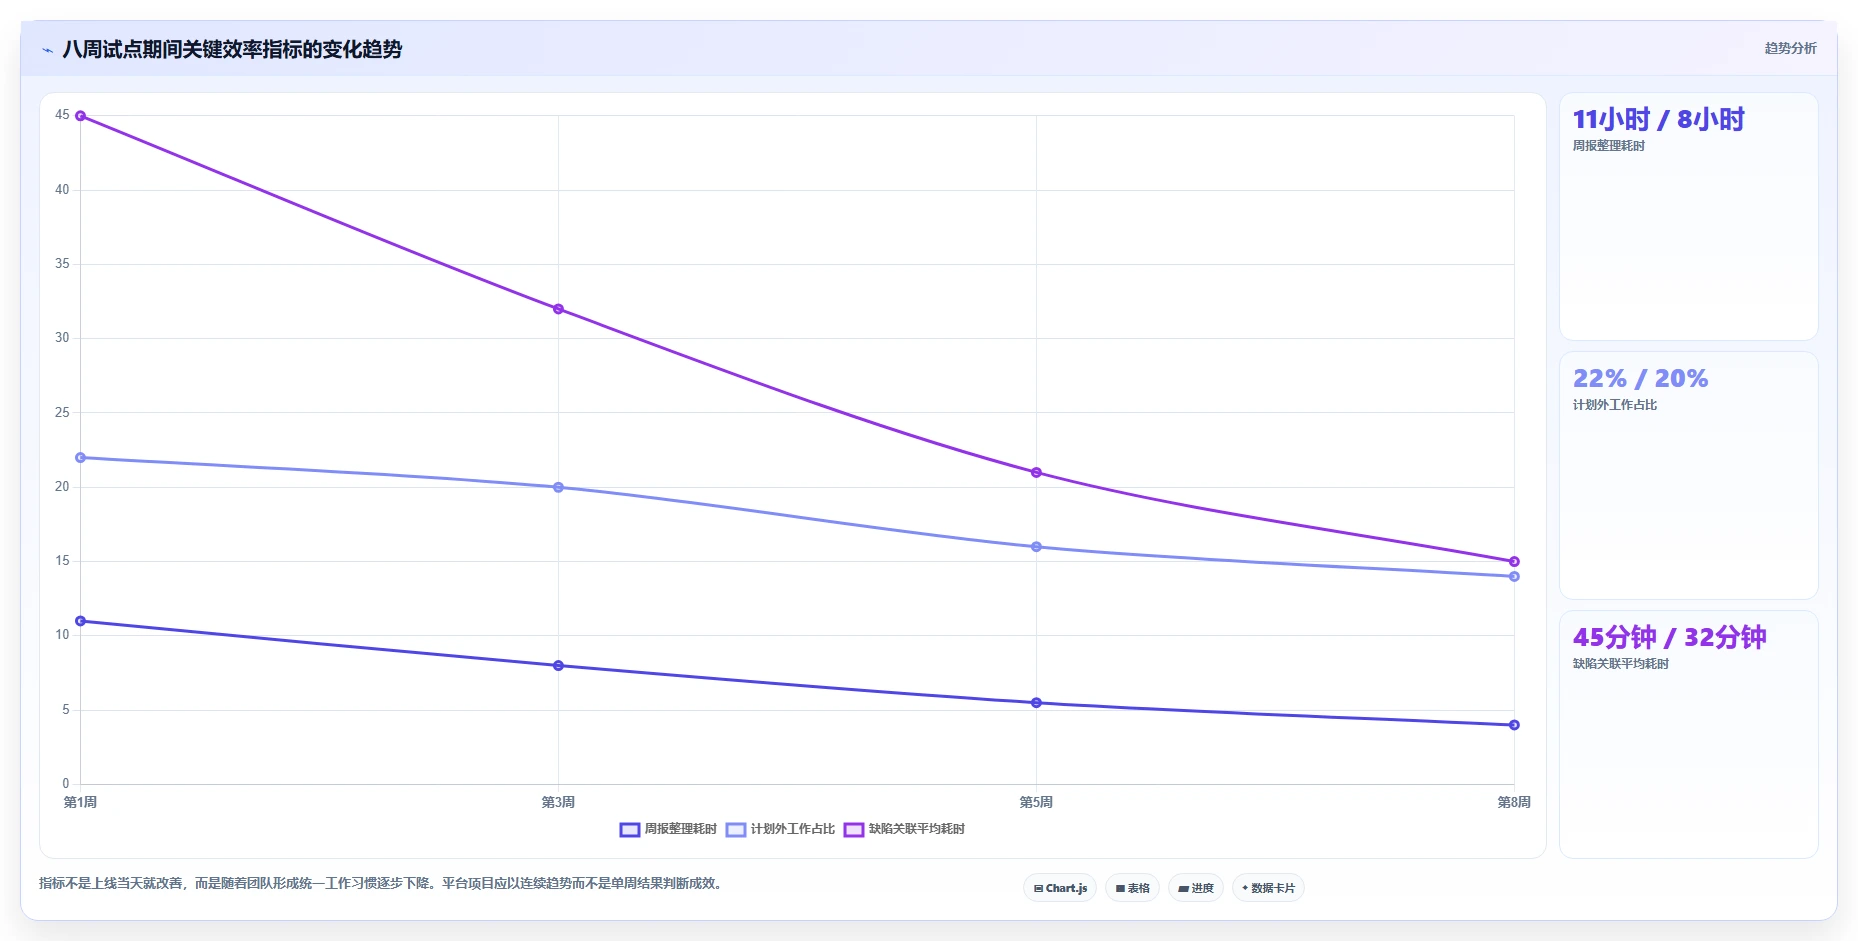Click the 32 data point at 第3周
The image size is (1858, 941).
pyautogui.click(x=558, y=309)
